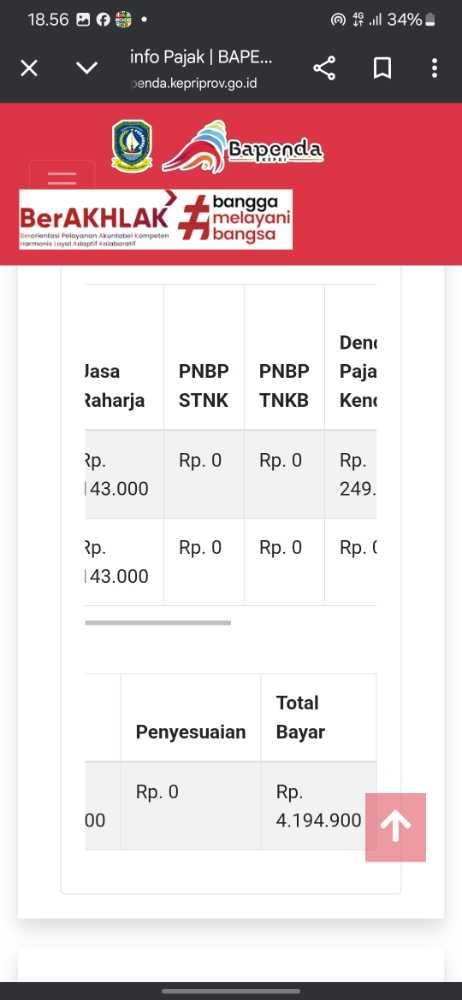This screenshot has width=462, height=1000.
Task: Tap the gallery notification icon in status bar
Action: [83, 20]
